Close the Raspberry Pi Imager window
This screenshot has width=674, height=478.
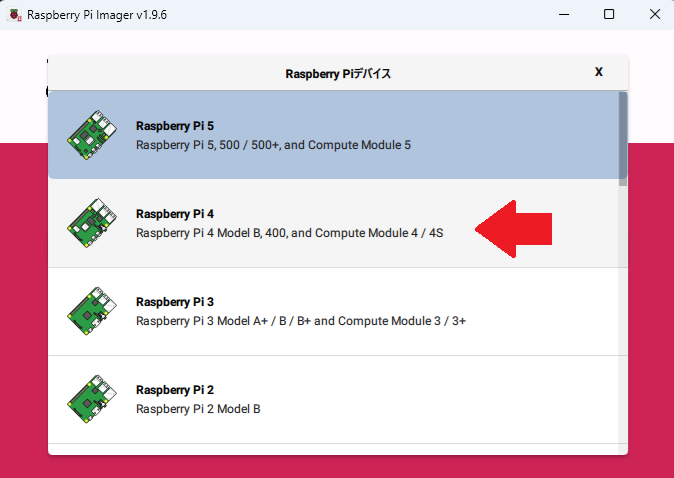click(652, 15)
